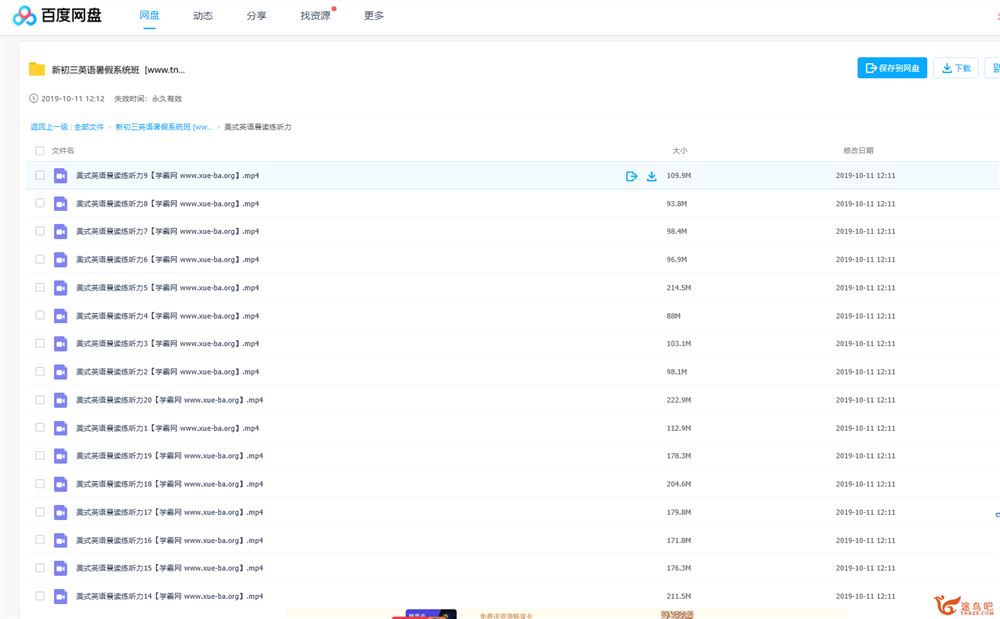Click size value 222.9M

(679, 400)
